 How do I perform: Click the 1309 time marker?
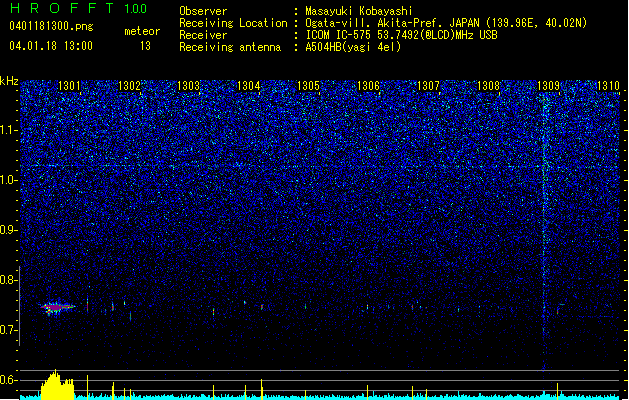pyautogui.click(x=548, y=86)
